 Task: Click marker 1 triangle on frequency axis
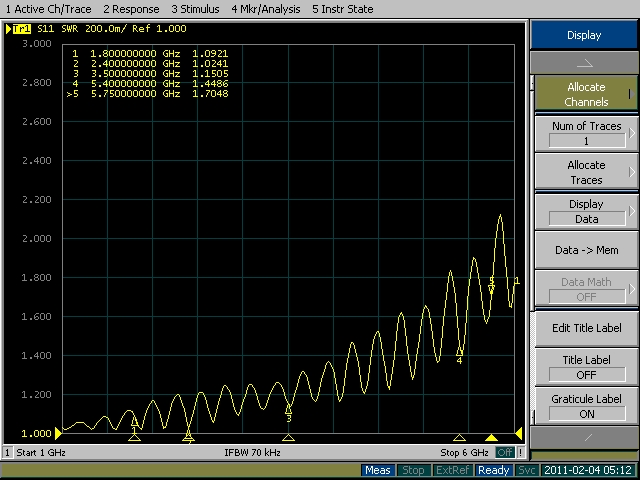click(134, 438)
